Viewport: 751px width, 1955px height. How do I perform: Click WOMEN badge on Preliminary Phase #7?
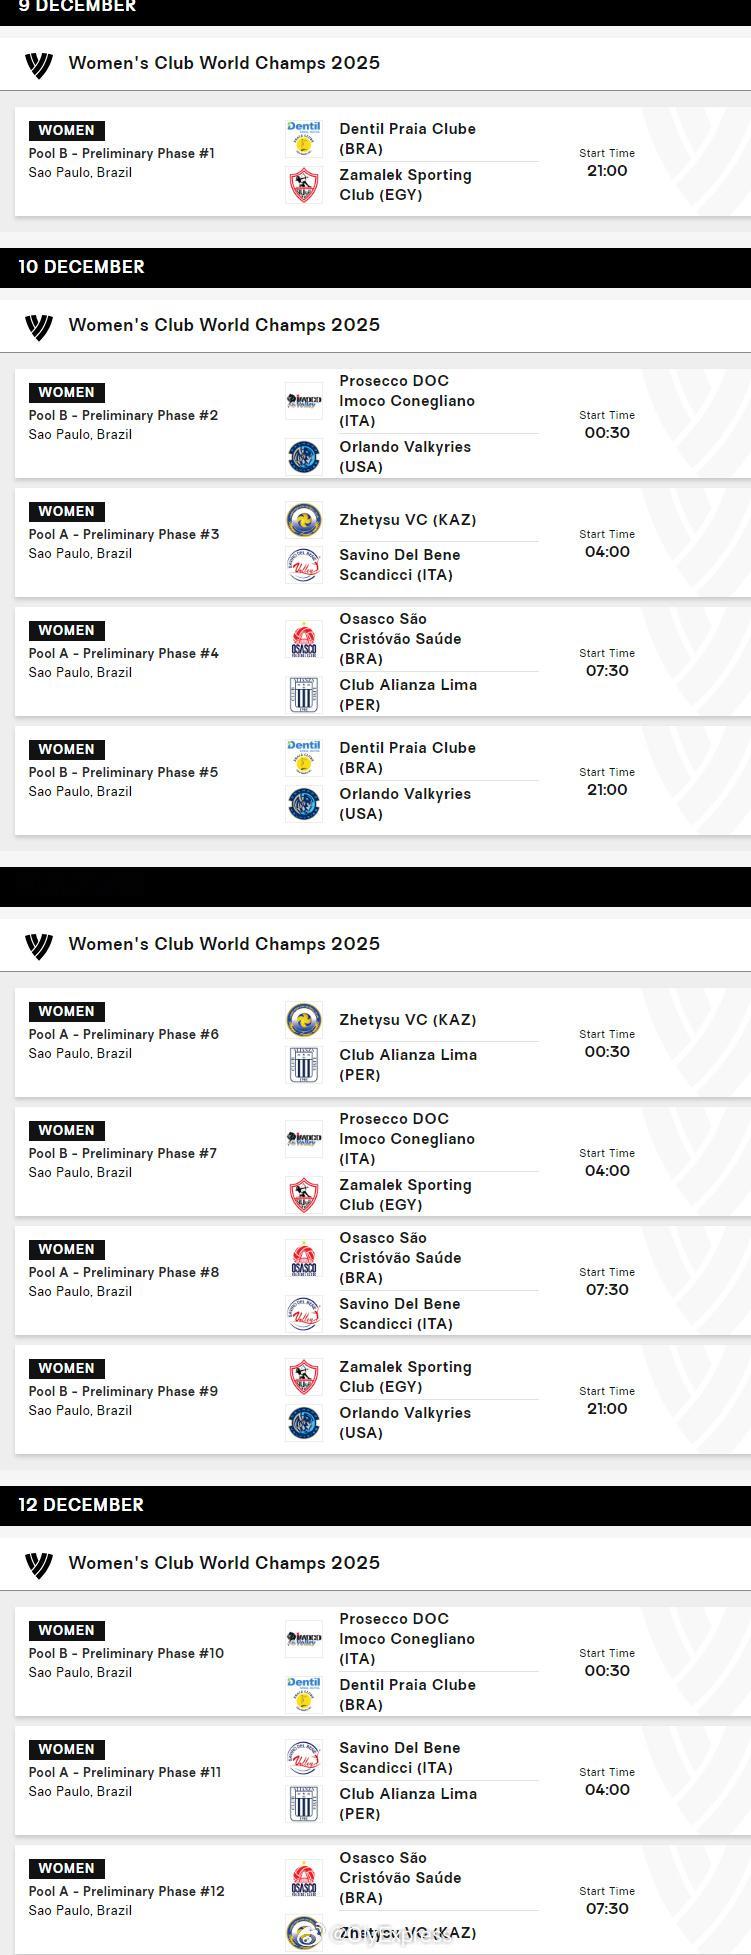(x=67, y=1130)
